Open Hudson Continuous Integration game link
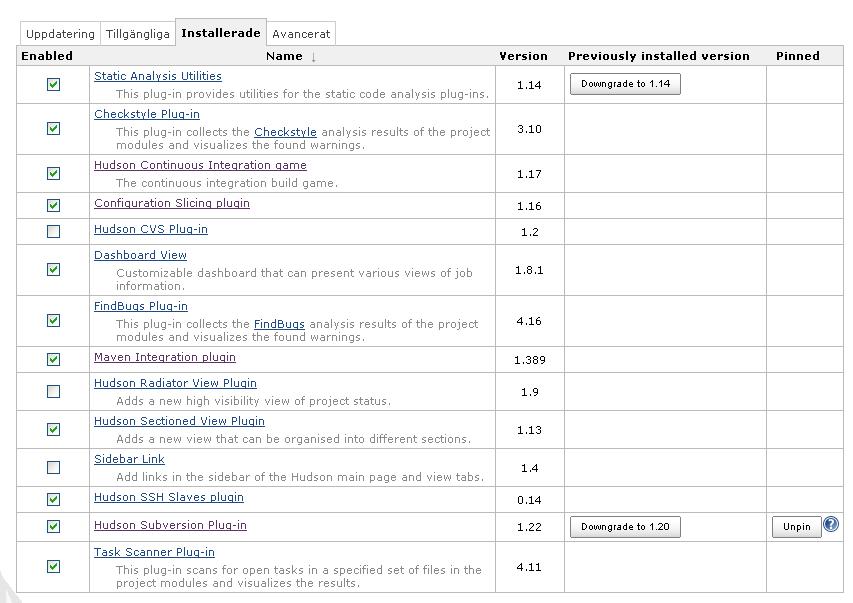This screenshot has height=603, width=853. tap(200, 165)
